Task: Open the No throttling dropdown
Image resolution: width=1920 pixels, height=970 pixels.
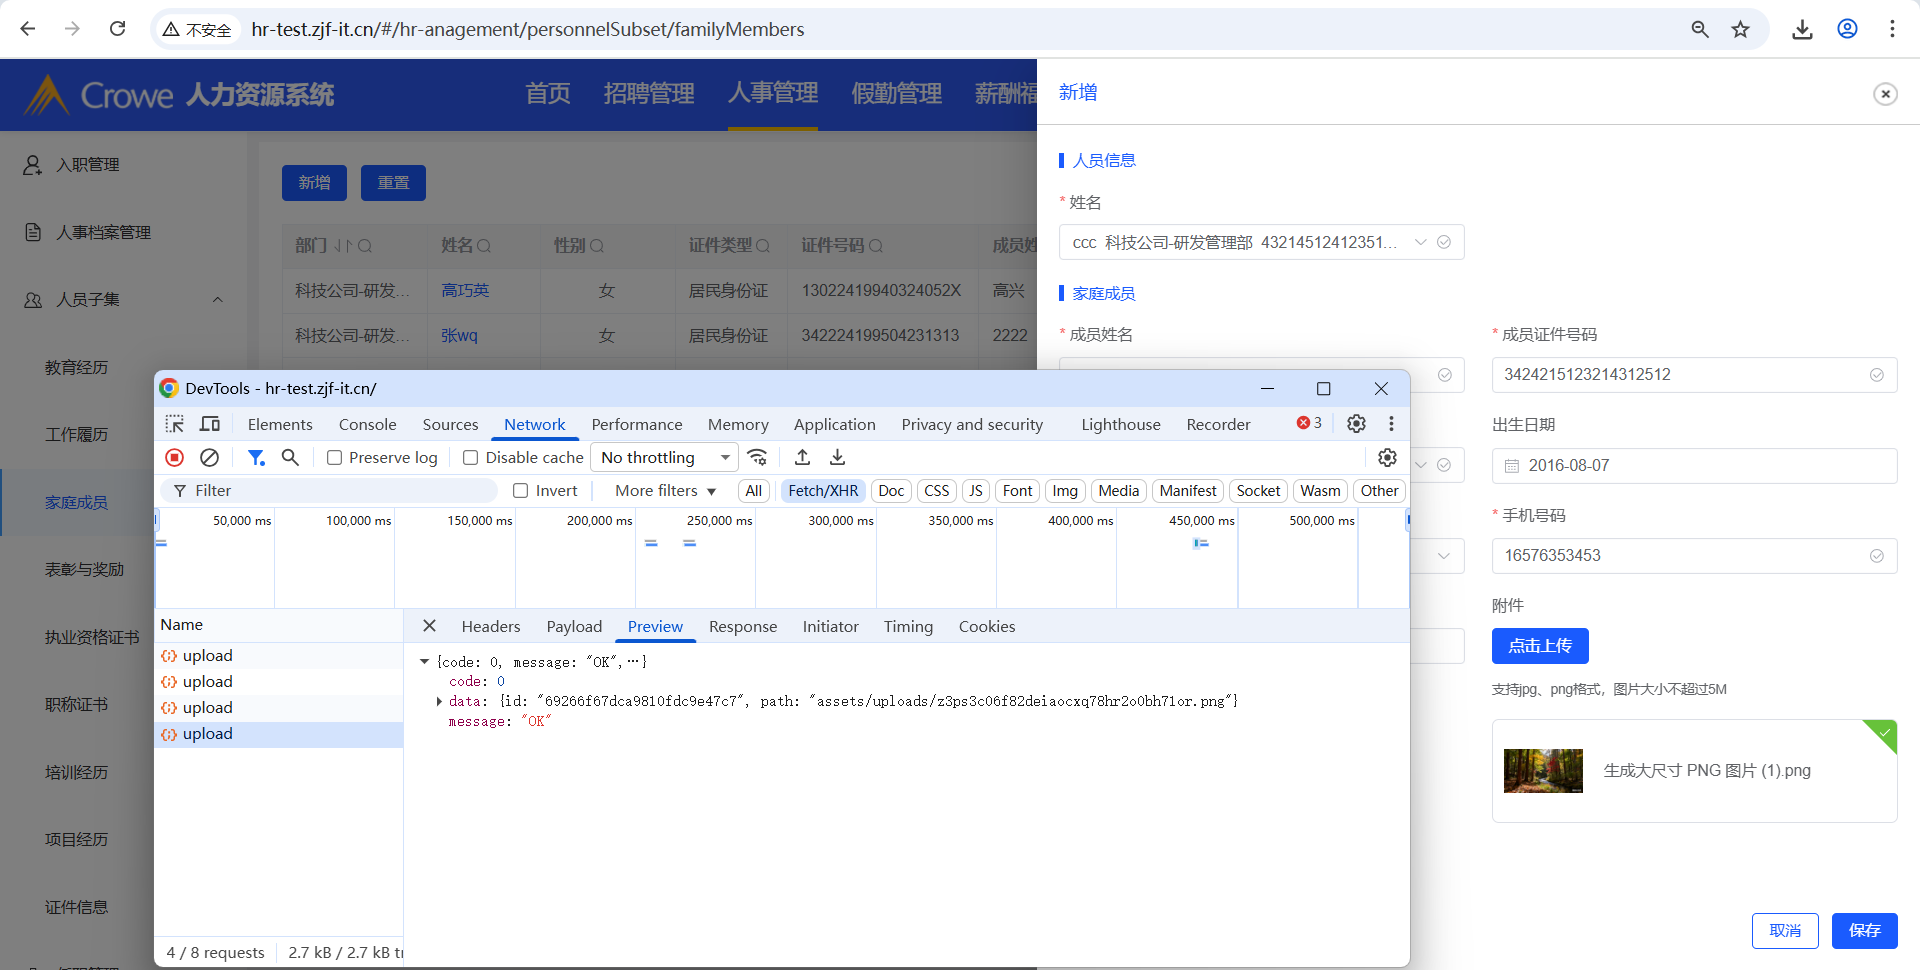Action: [x=664, y=457]
